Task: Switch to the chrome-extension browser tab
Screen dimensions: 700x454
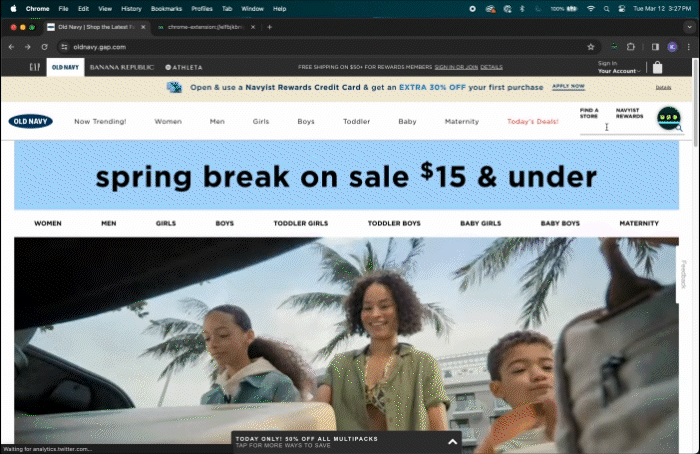Action: pyautogui.click(x=206, y=27)
